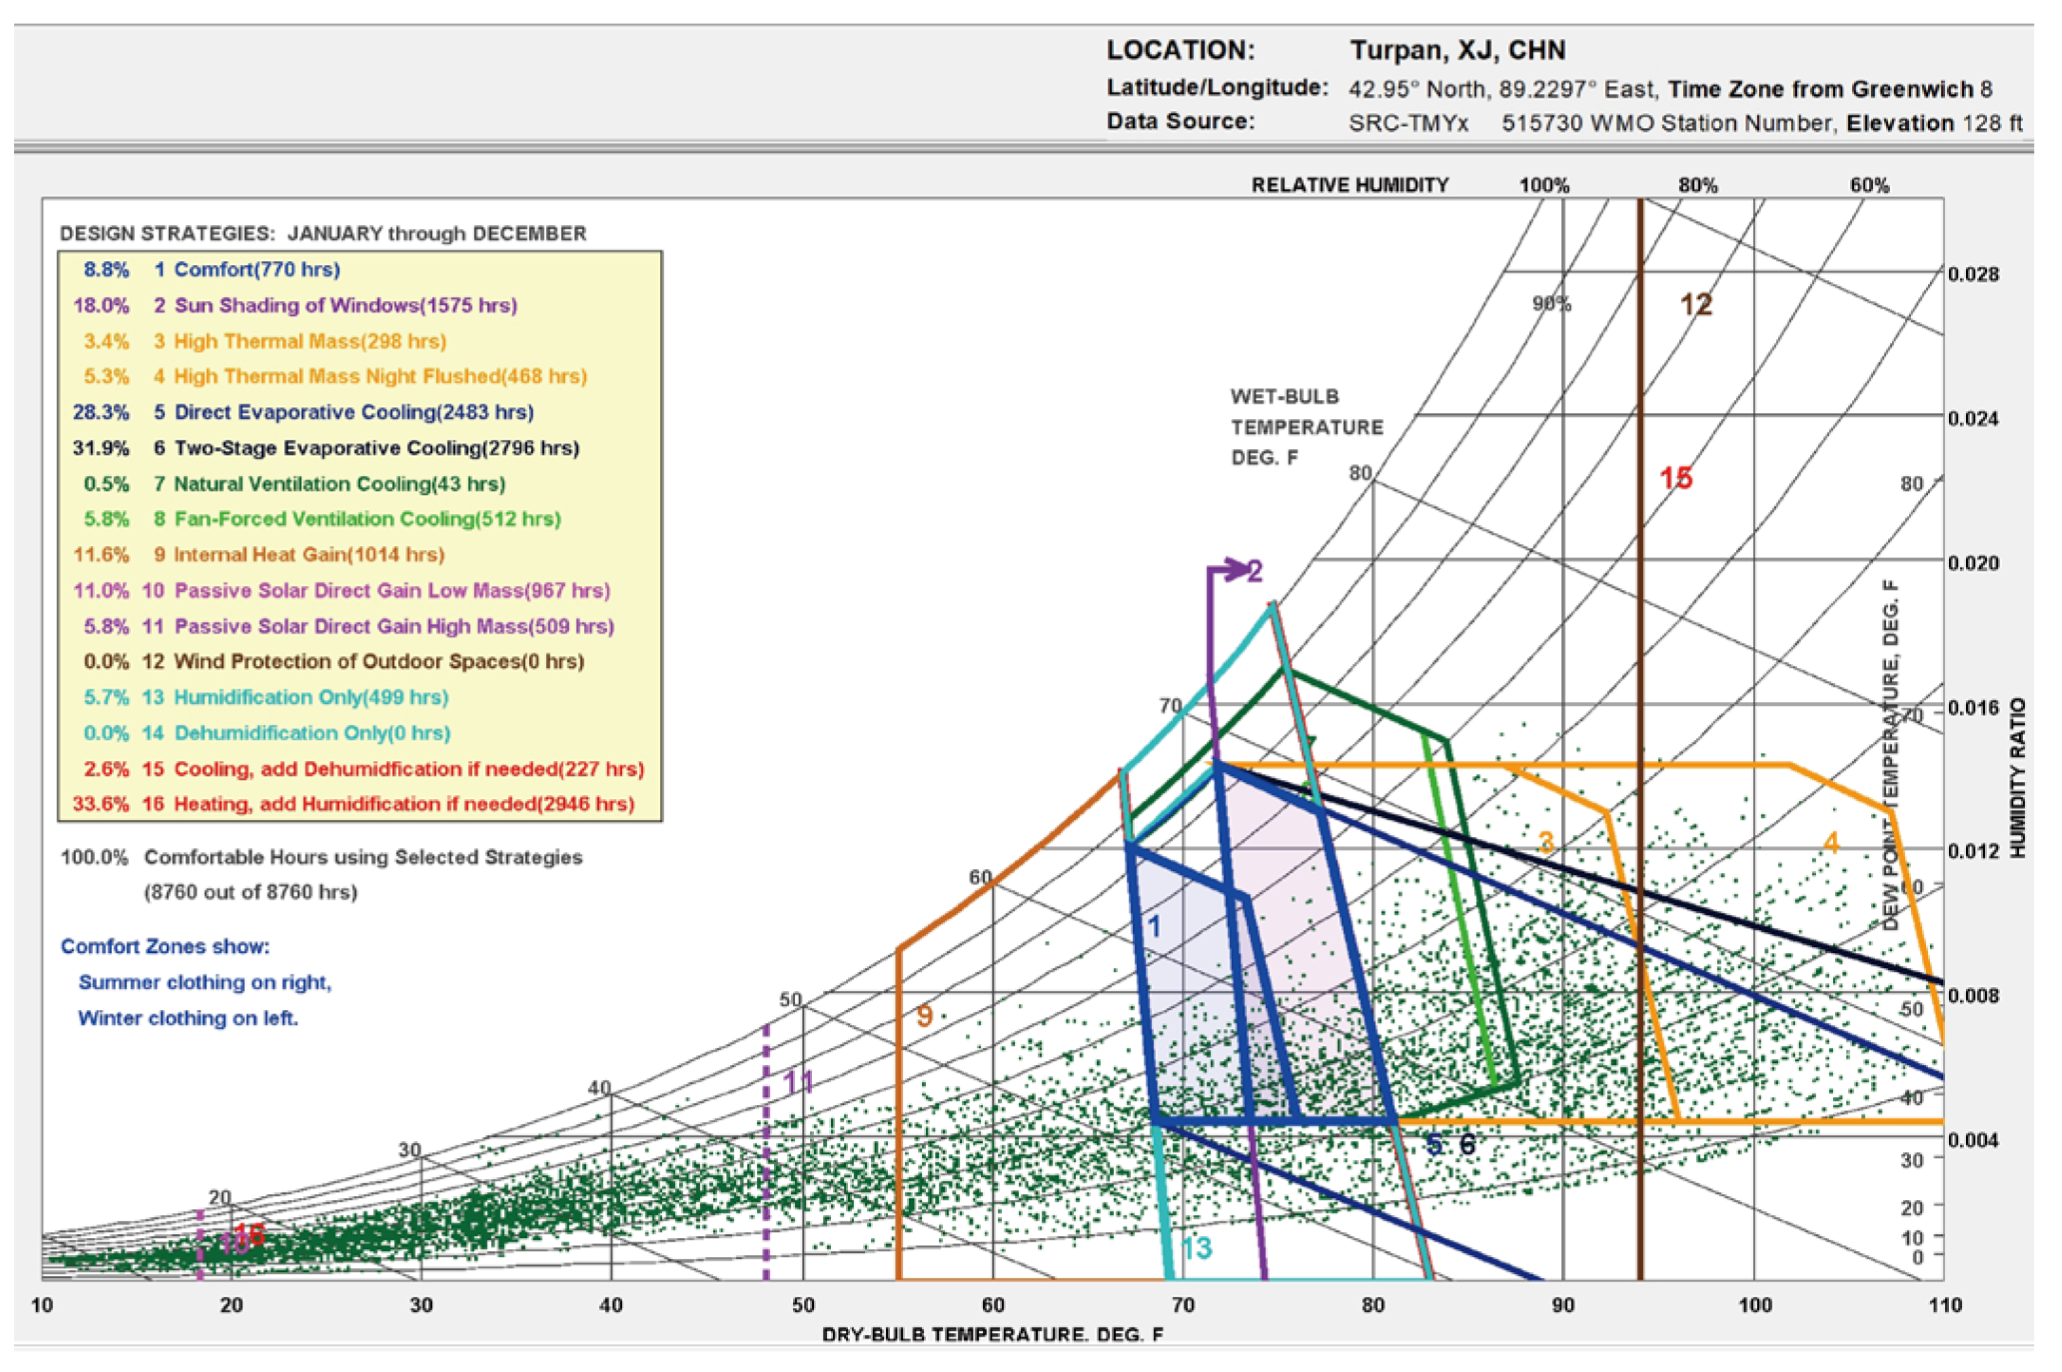Click orange zone 9 label
This screenshot has height=1372, width=2062.
[925, 1017]
